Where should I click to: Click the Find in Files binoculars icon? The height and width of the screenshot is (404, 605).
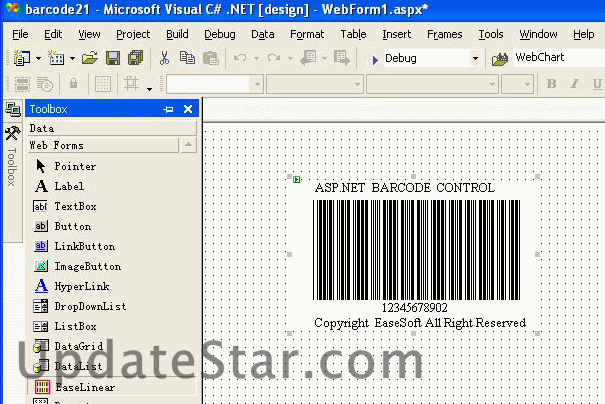pos(500,59)
